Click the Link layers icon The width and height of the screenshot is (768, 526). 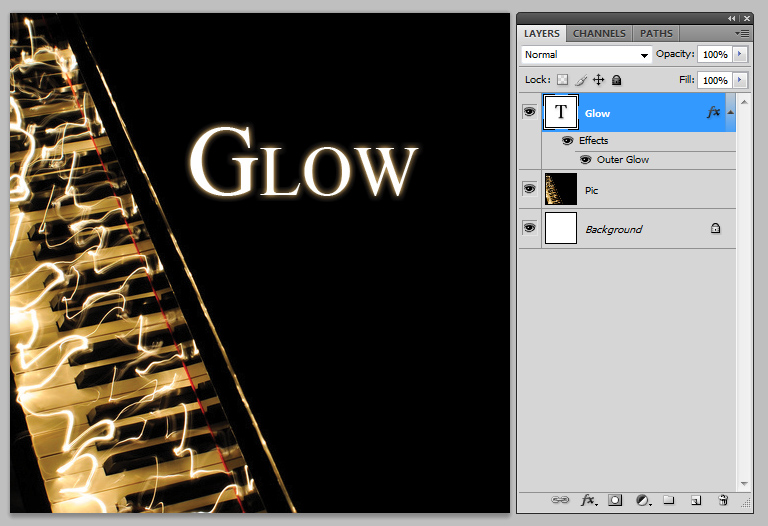[x=561, y=499]
